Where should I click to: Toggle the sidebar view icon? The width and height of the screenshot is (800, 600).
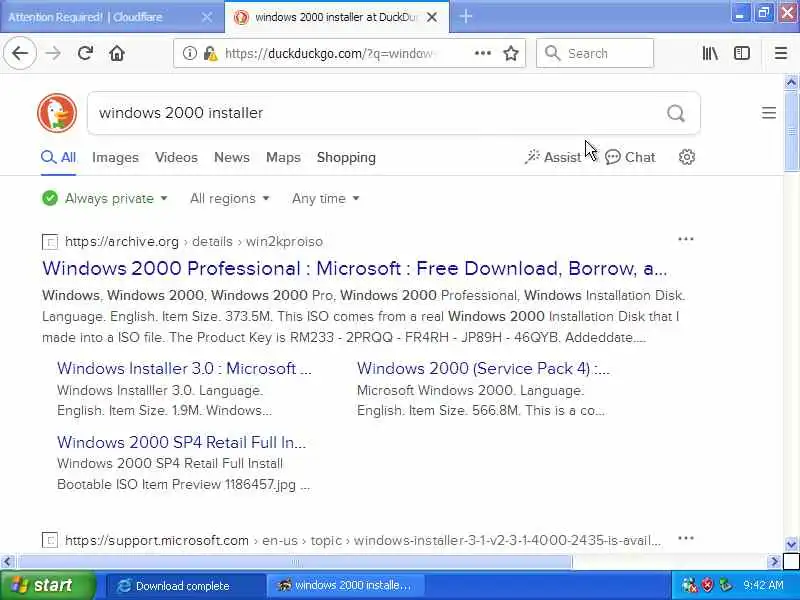pos(741,53)
